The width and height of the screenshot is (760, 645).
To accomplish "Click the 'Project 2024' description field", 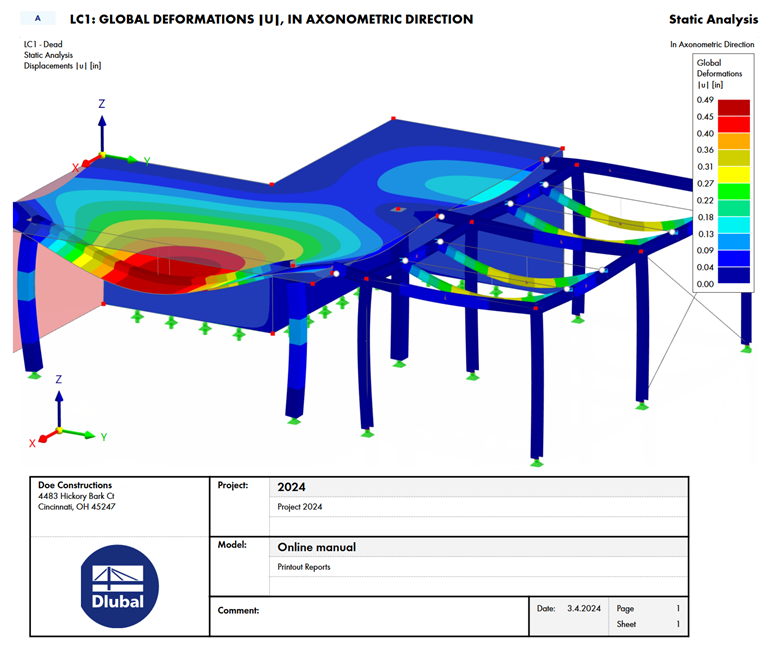I will 478,507.
